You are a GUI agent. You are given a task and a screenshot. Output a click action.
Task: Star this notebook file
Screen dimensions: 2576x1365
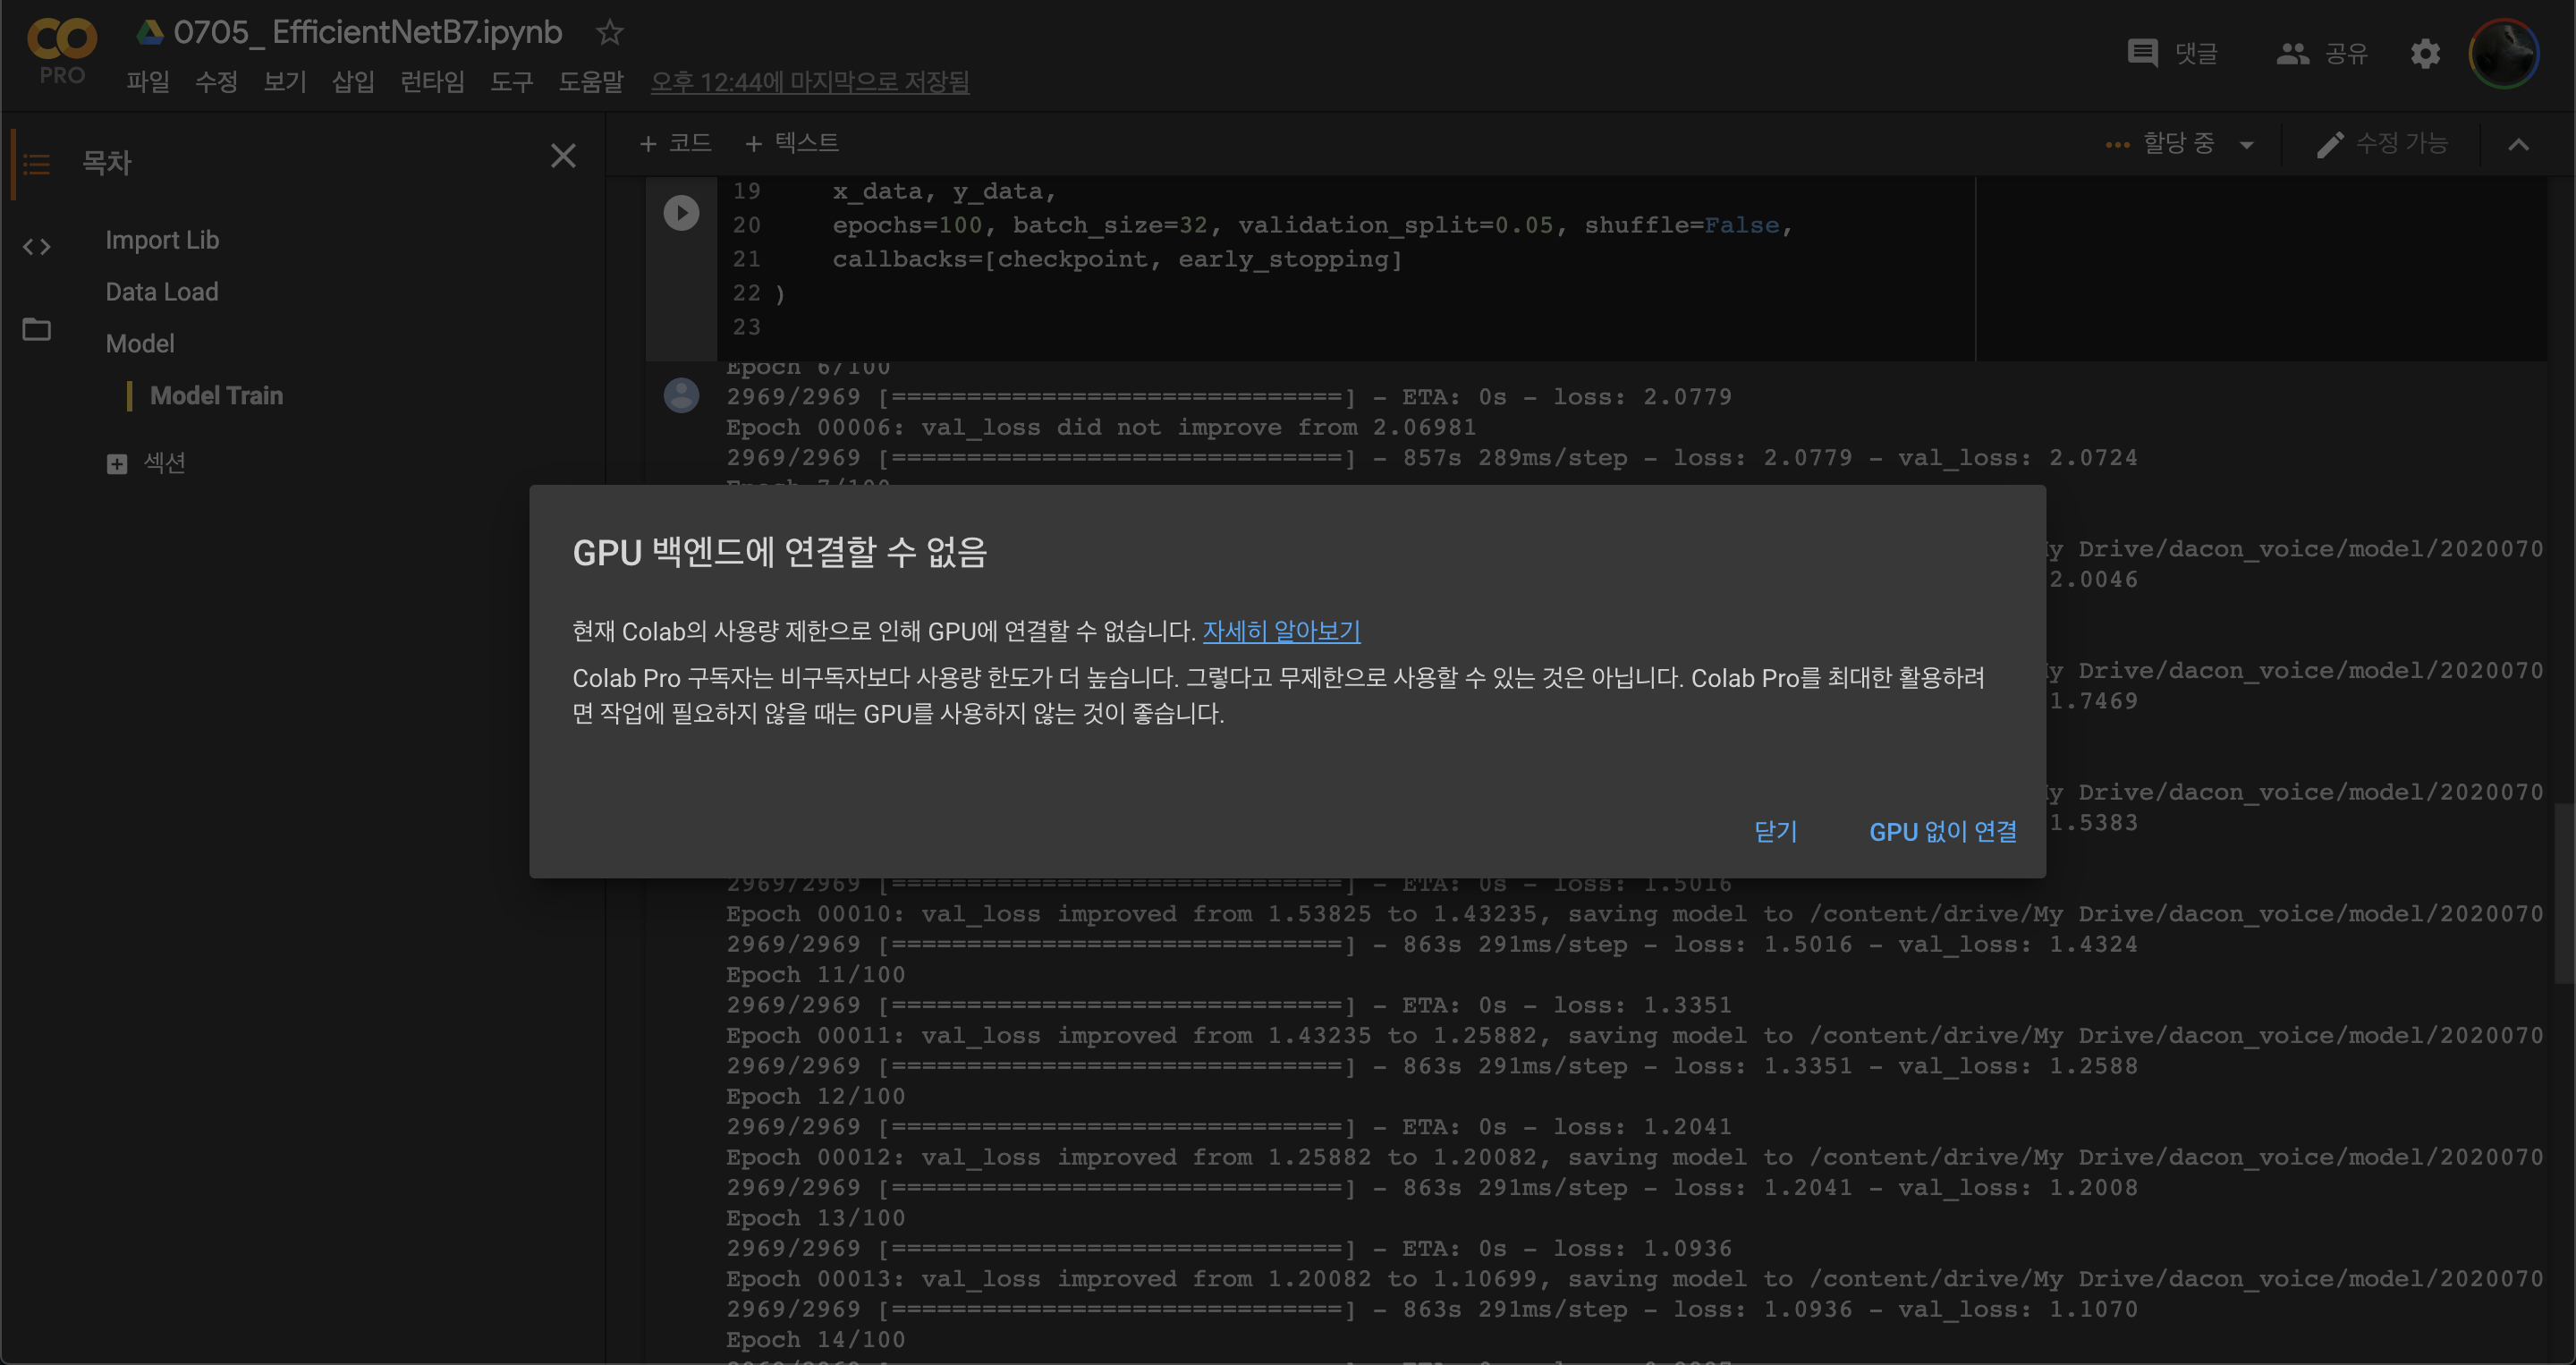tap(609, 33)
